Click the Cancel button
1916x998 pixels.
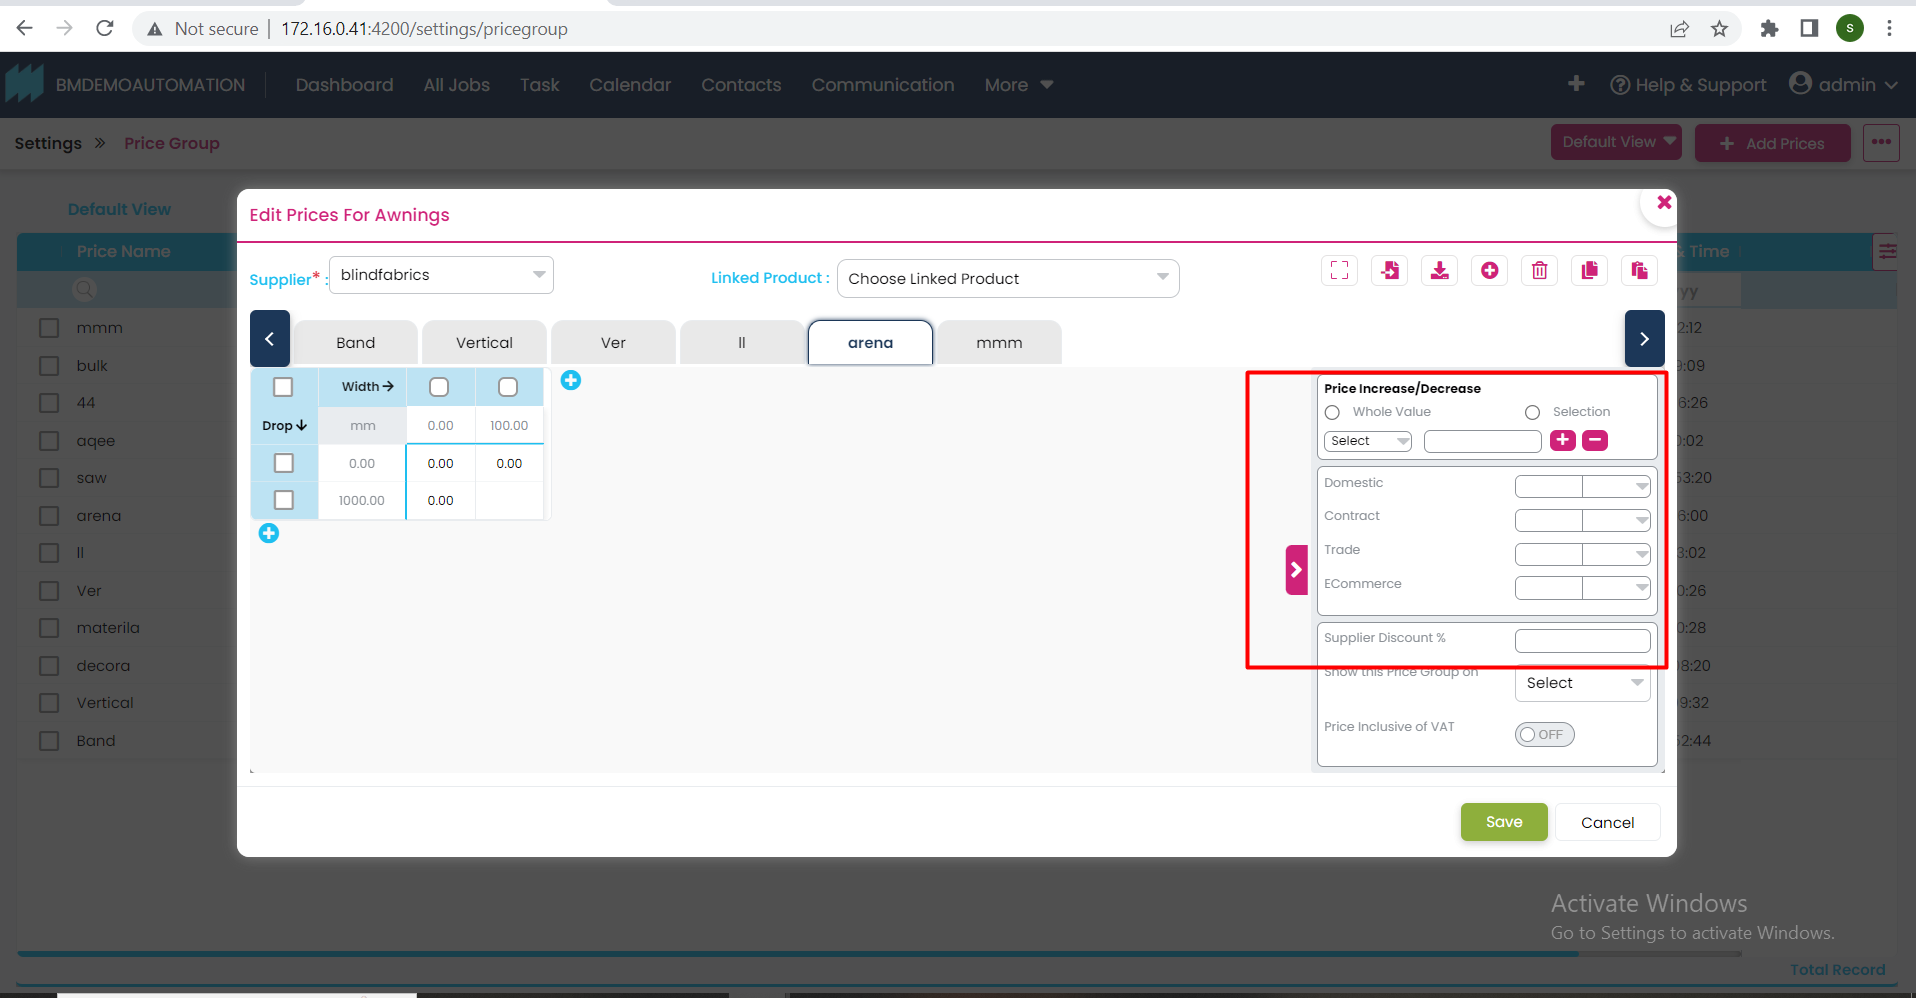pos(1607,822)
